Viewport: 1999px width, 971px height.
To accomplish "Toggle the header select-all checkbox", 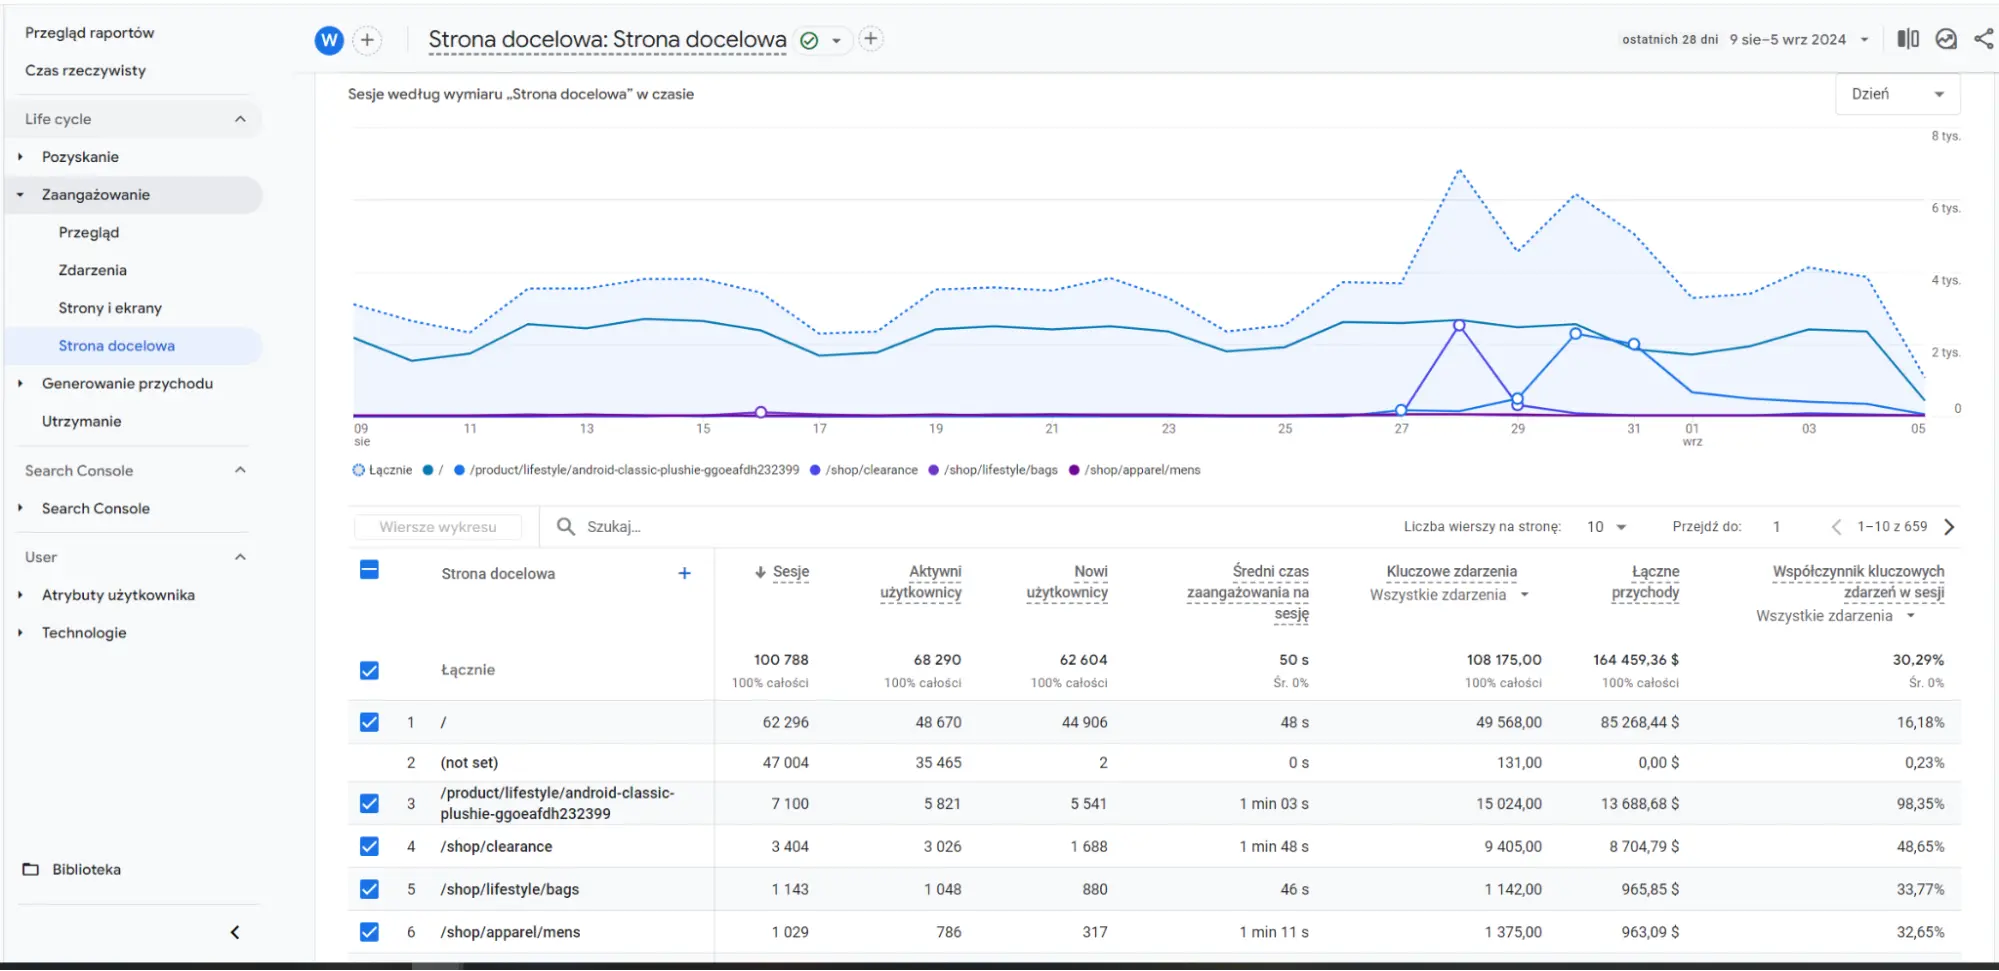I will (369, 570).
